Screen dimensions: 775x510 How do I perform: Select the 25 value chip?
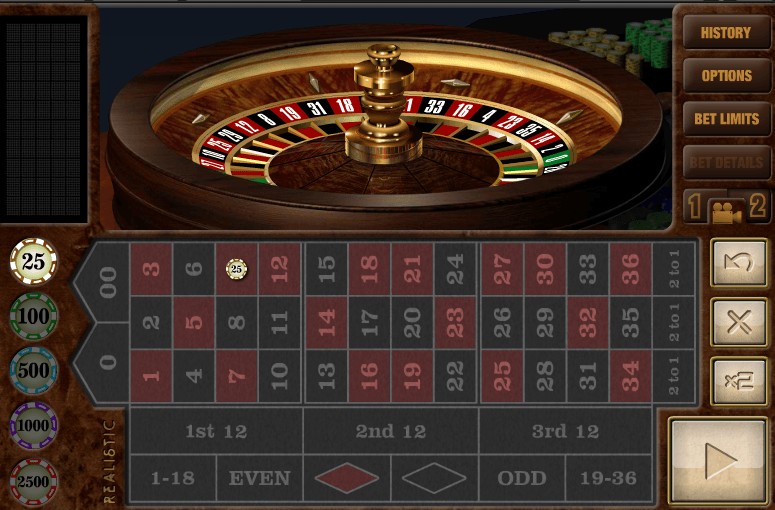(x=34, y=261)
